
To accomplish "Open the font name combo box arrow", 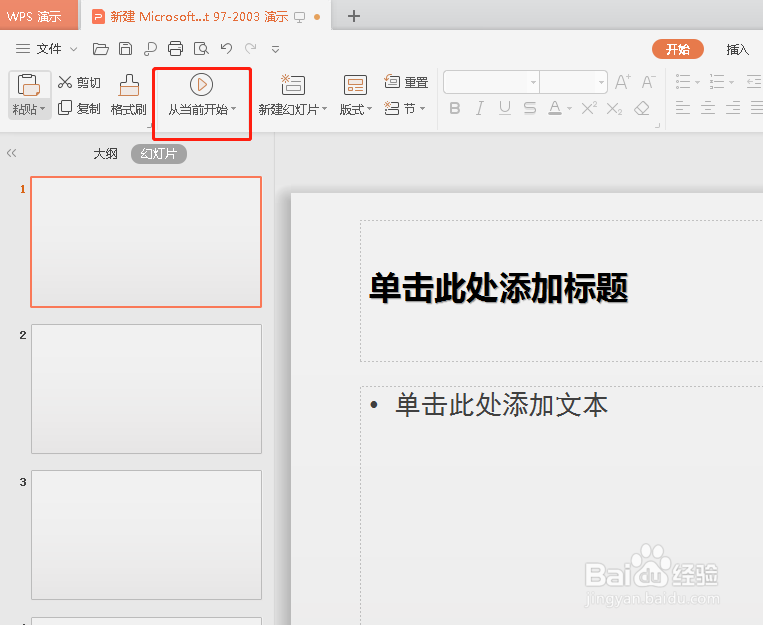I will click(533, 82).
